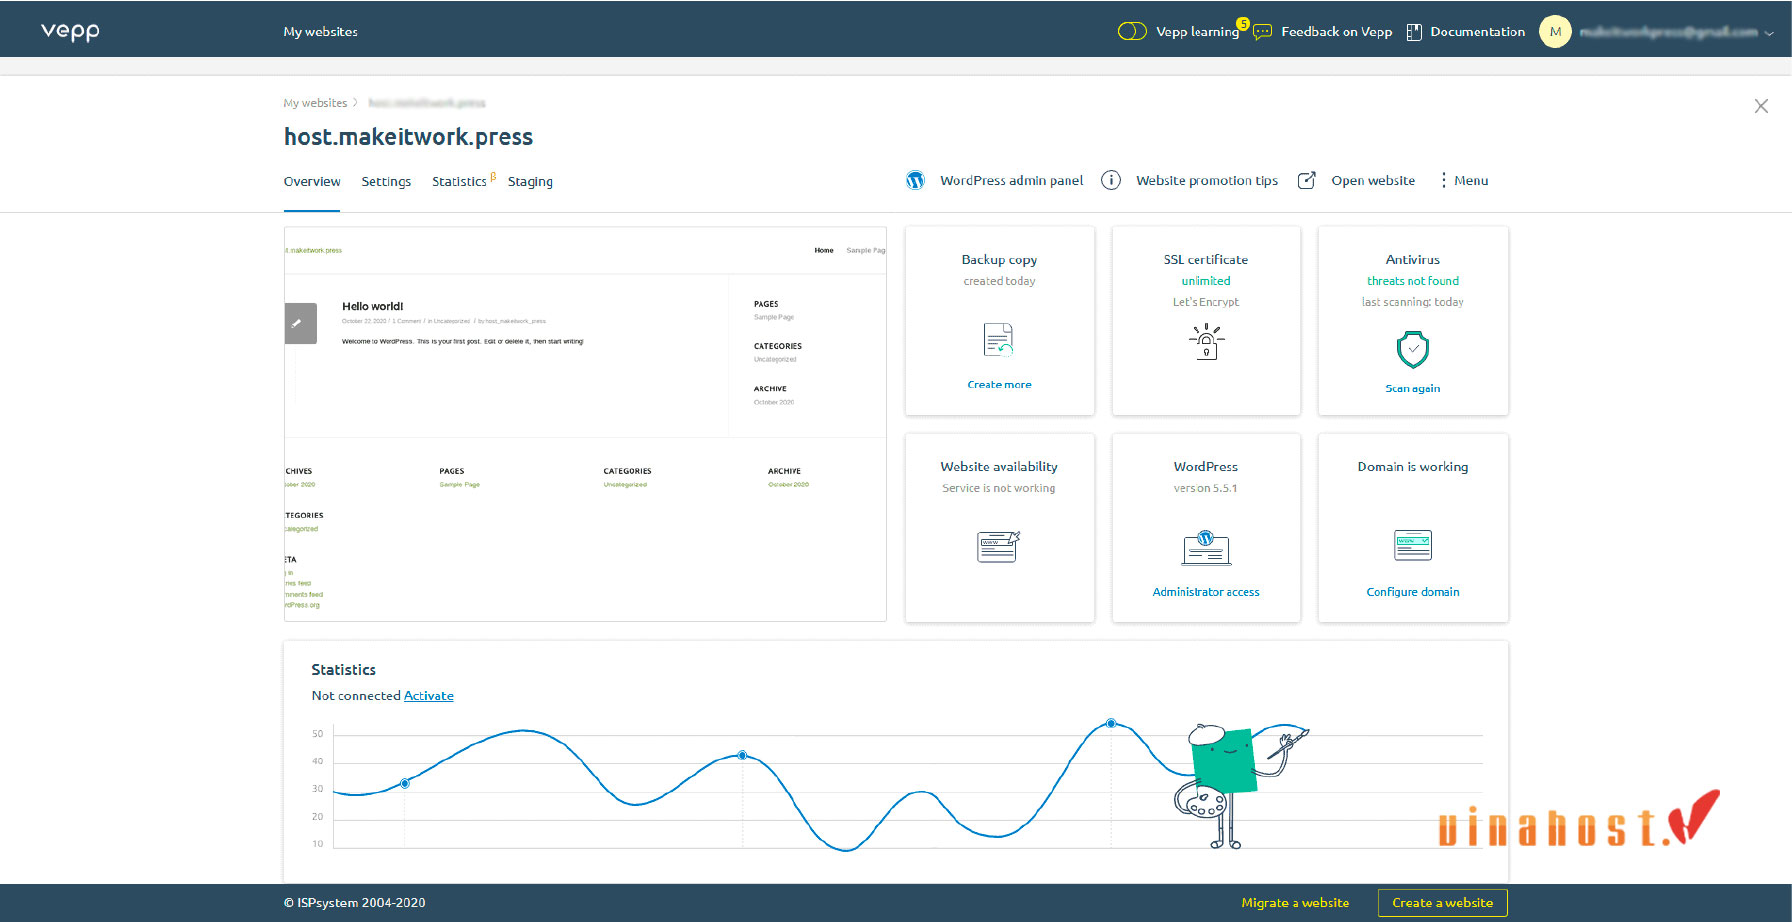Open website link

click(x=1372, y=180)
